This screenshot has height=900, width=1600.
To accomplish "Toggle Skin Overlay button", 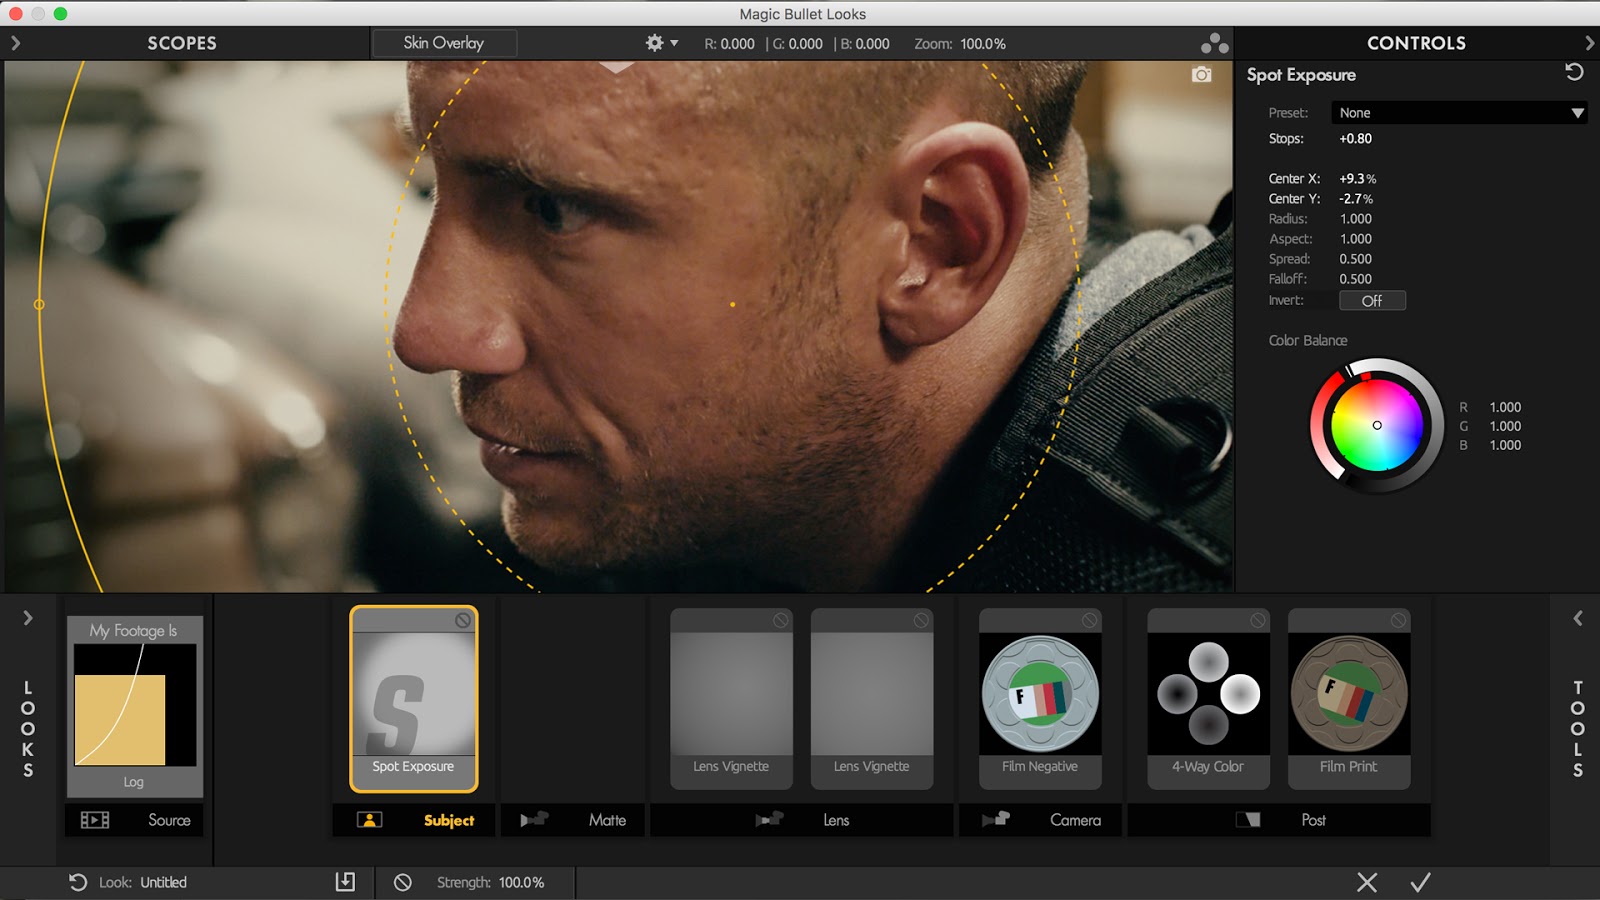I will (444, 43).
